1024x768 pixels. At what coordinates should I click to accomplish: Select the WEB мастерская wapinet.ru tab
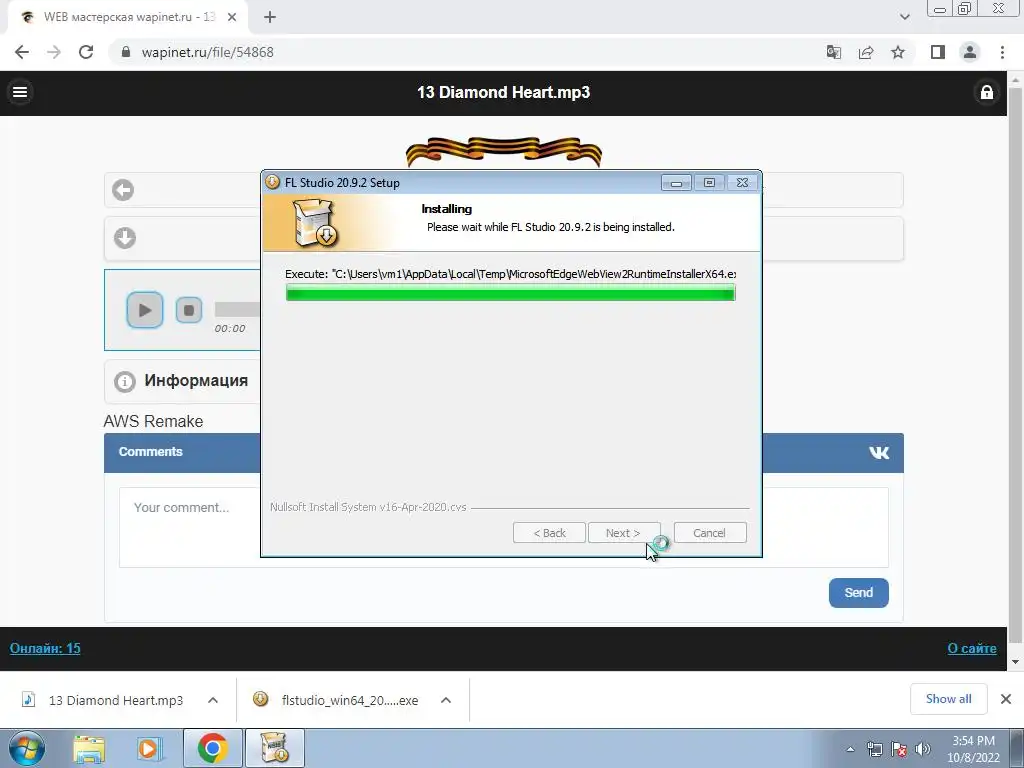[127, 18]
